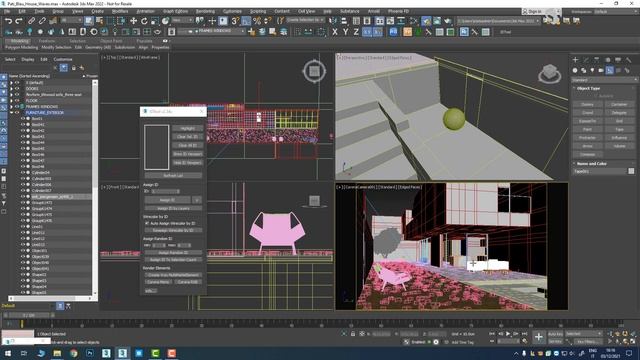
Task: Open the Render Setup icon
Action: coord(426,21)
